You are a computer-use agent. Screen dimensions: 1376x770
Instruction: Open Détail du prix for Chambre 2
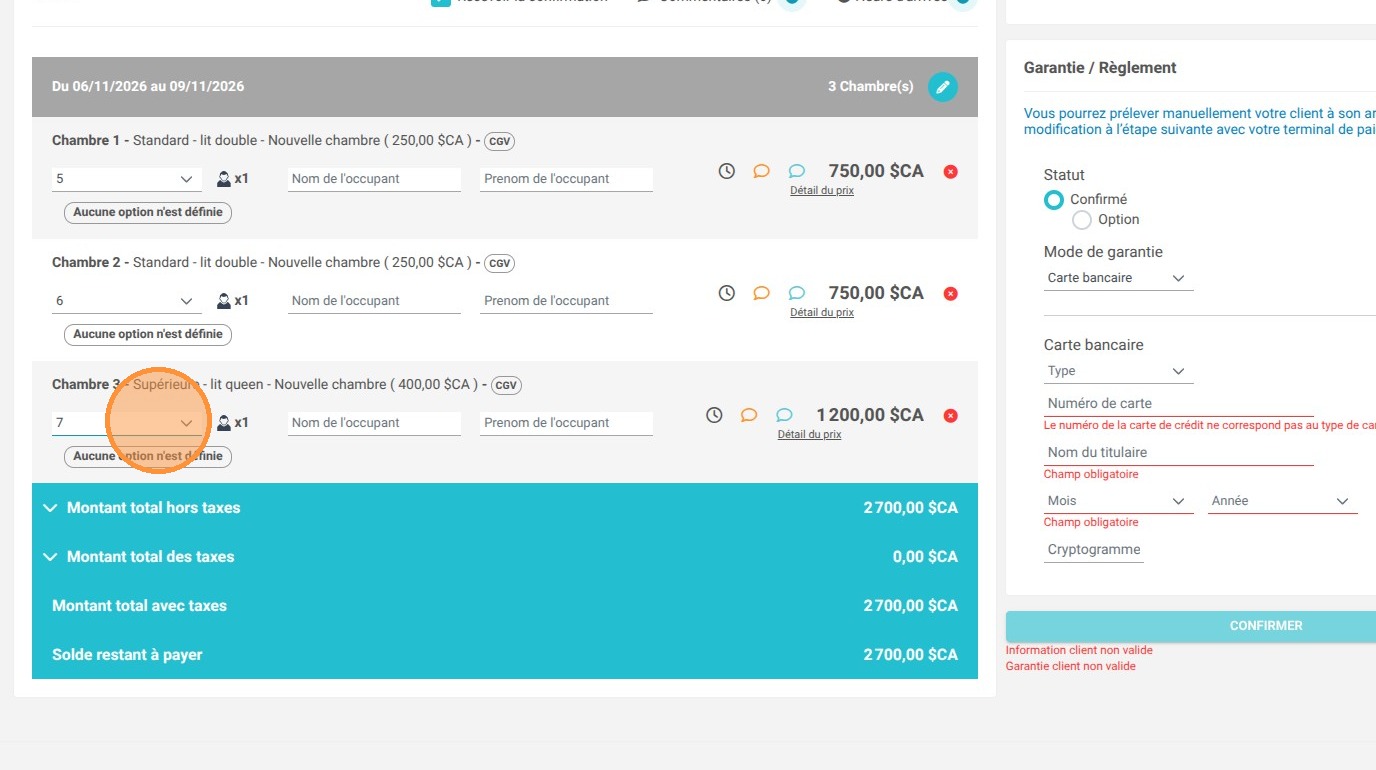pyautogui.click(x=822, y=312)
